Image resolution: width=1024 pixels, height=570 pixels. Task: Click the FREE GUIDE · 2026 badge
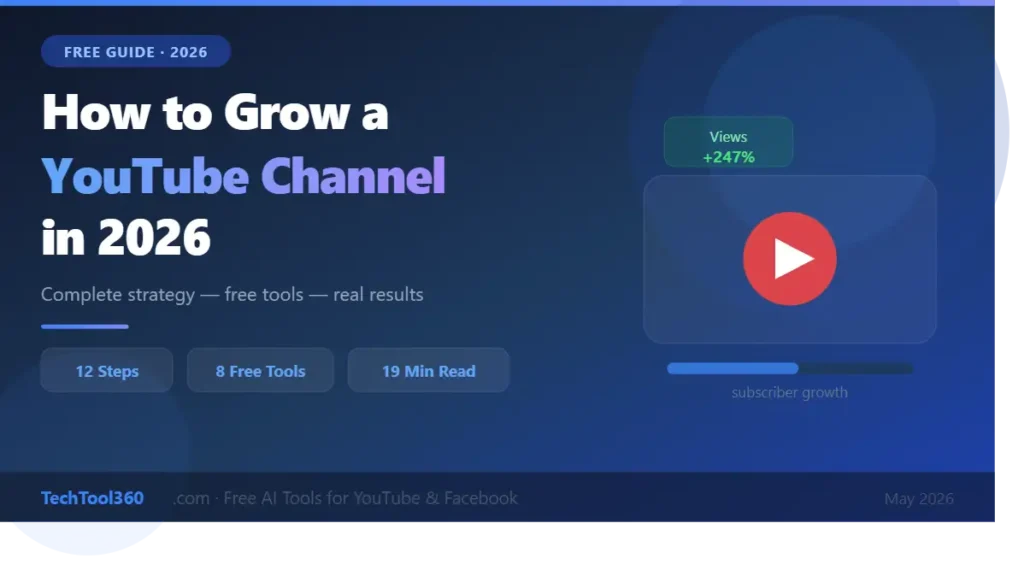[x=136, y=52]
